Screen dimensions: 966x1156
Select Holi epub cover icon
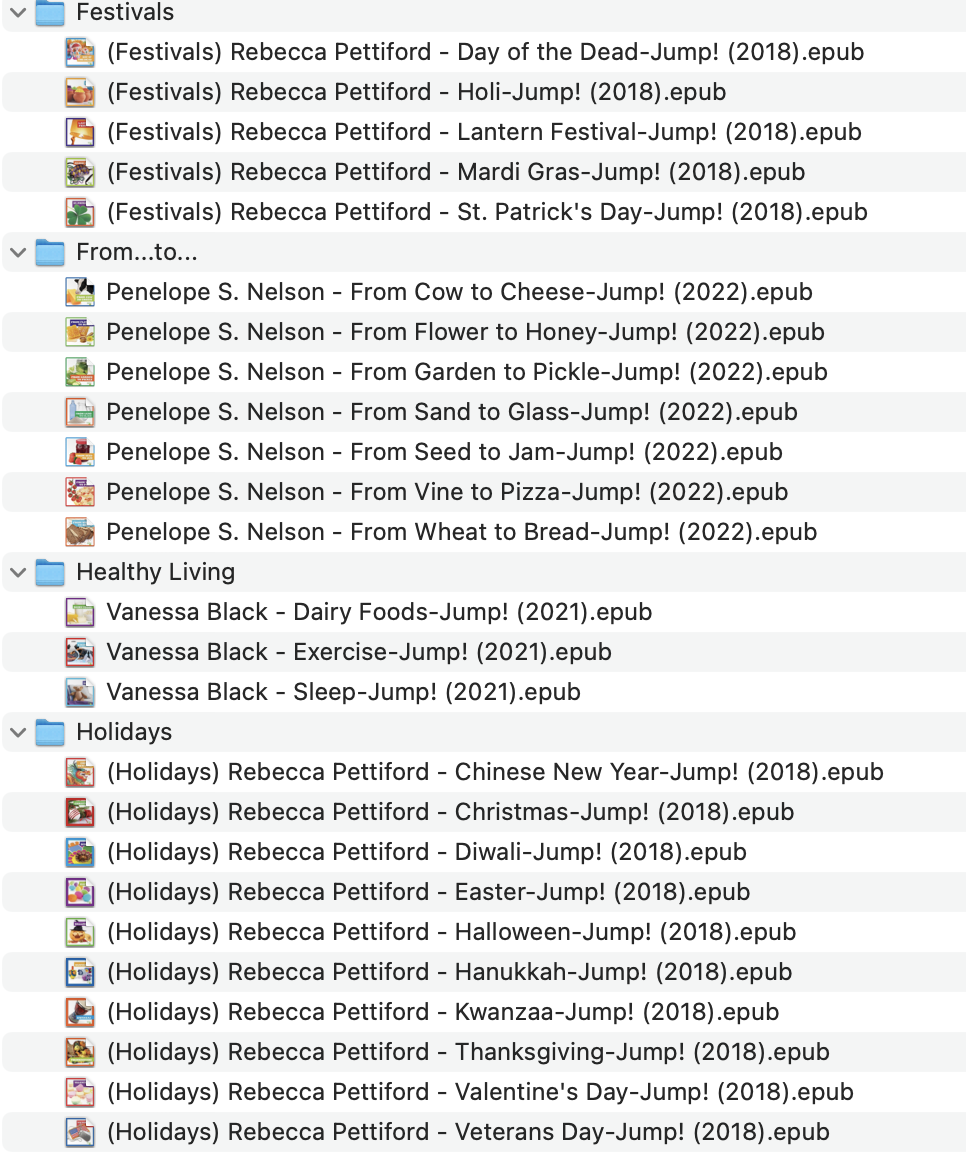pos(80,92)
